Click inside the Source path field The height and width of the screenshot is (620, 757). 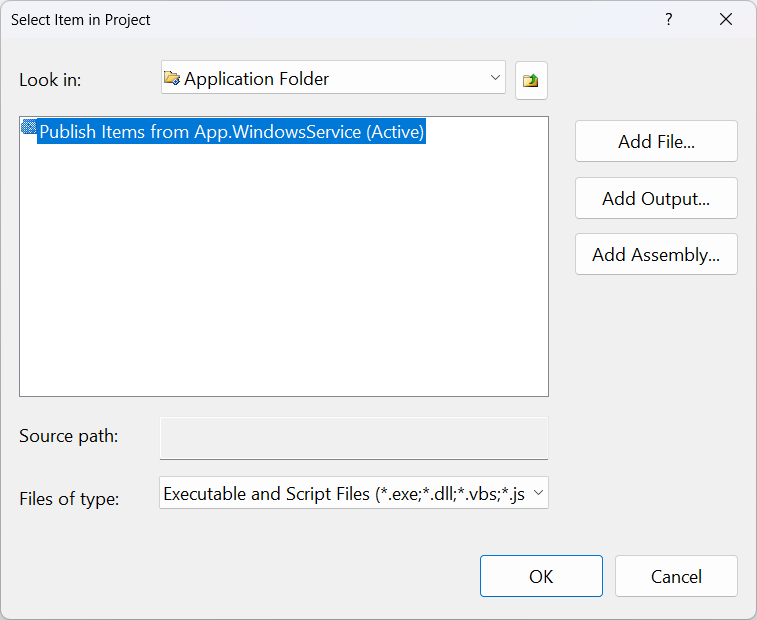coord(353,438)
